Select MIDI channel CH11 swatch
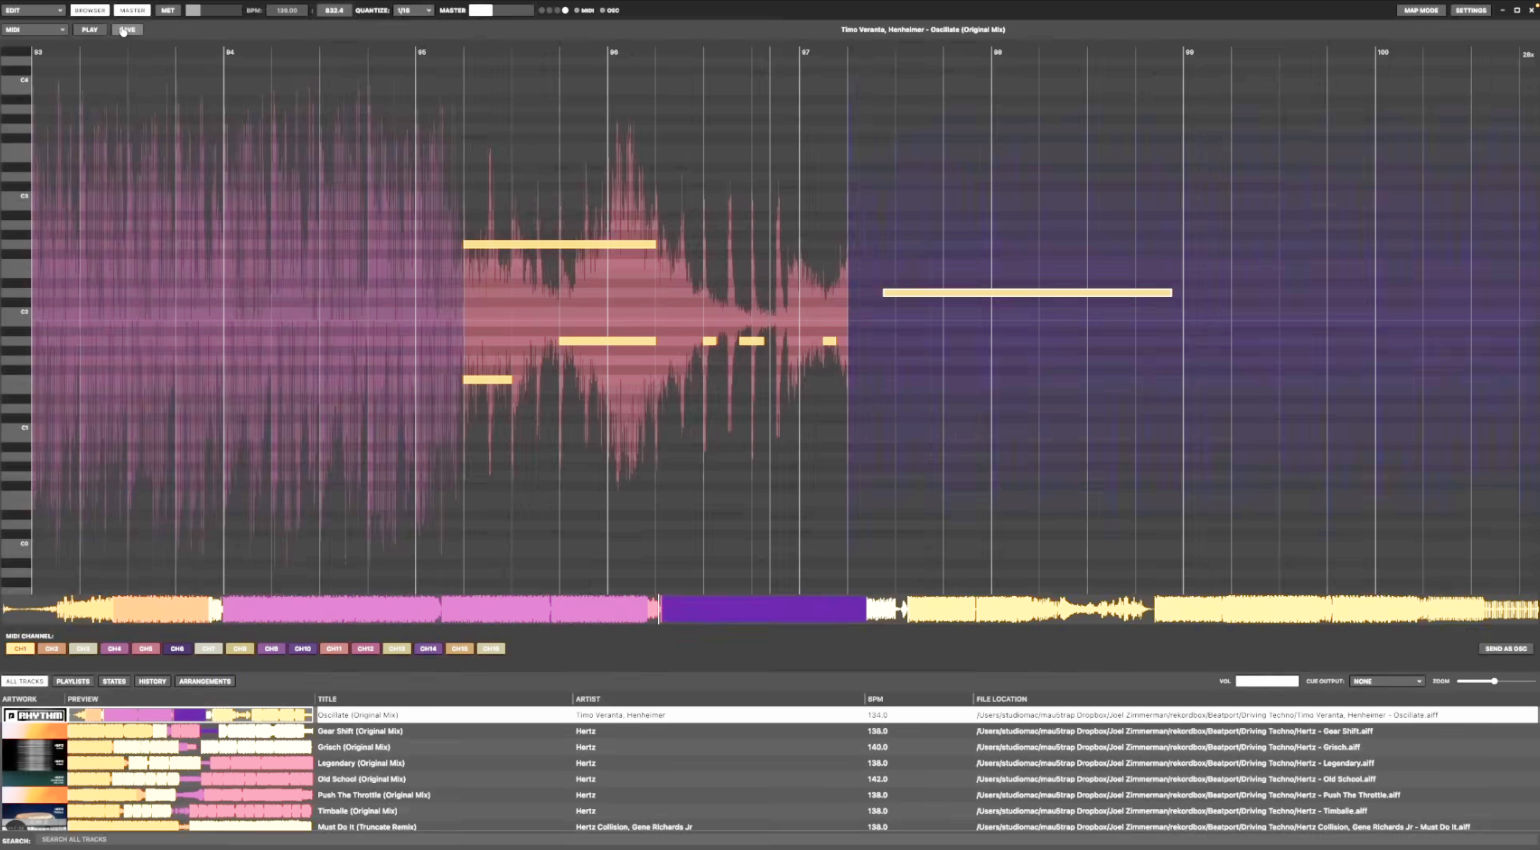 [334, 649]
